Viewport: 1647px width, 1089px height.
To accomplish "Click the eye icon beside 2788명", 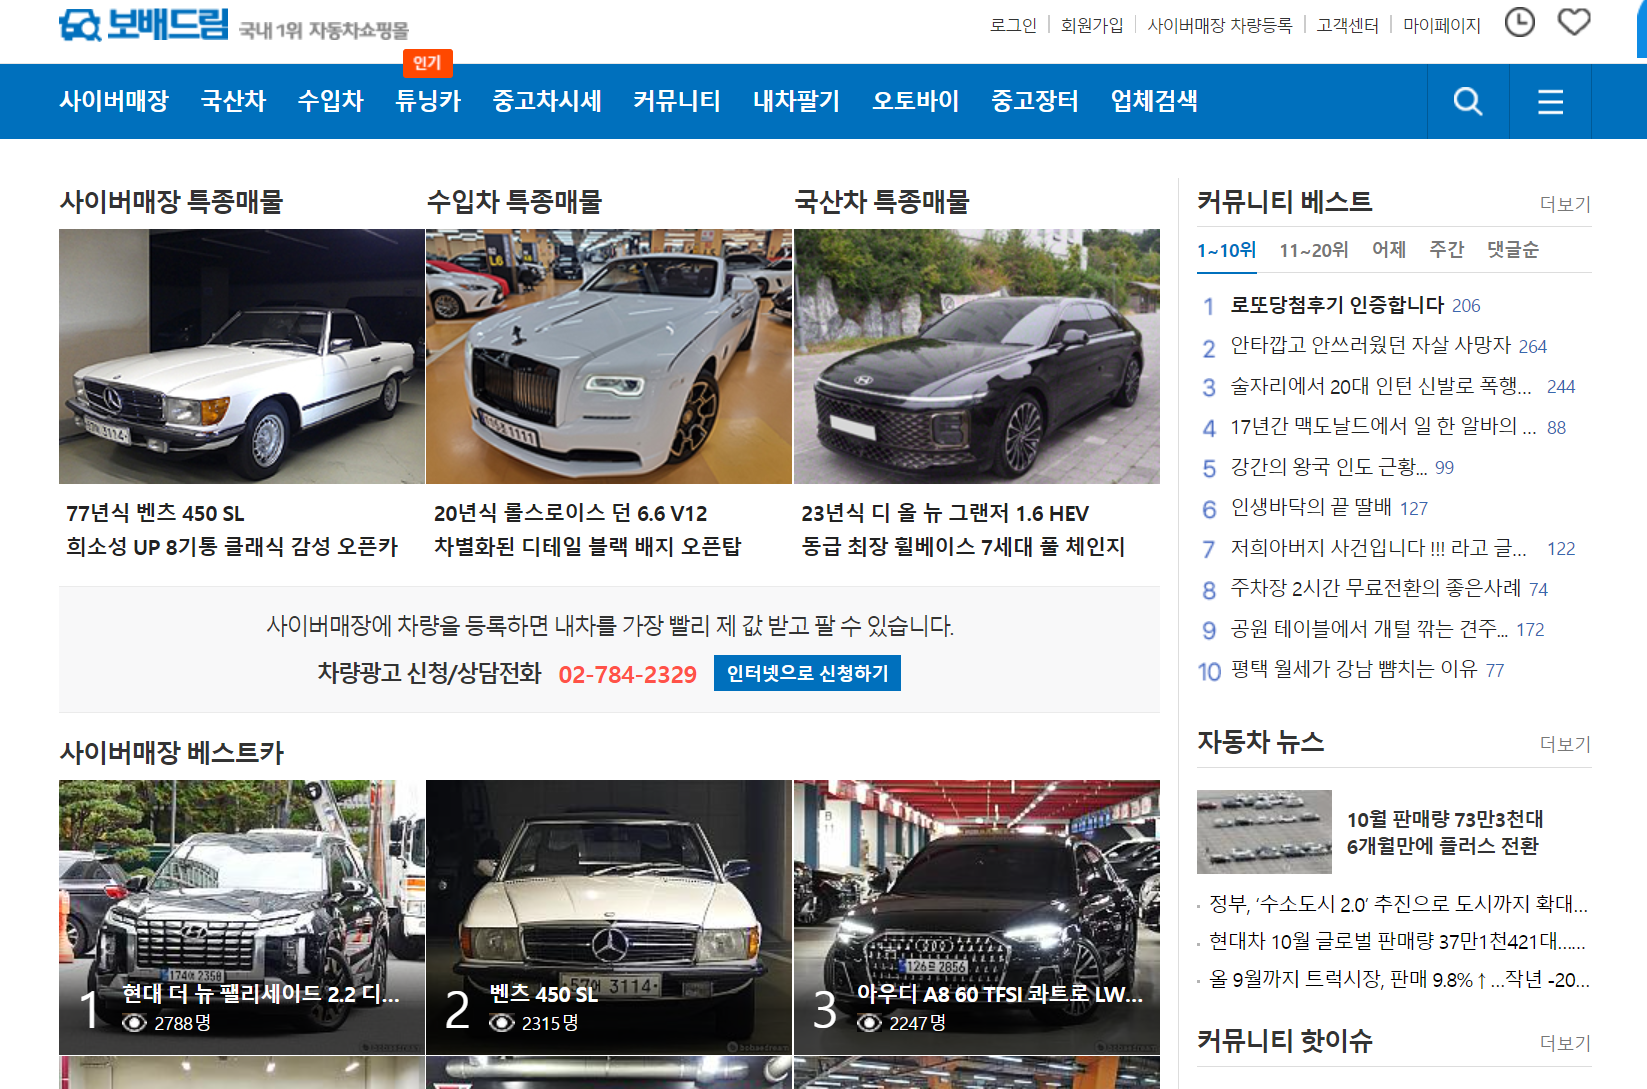I will tap(134, 1023).
